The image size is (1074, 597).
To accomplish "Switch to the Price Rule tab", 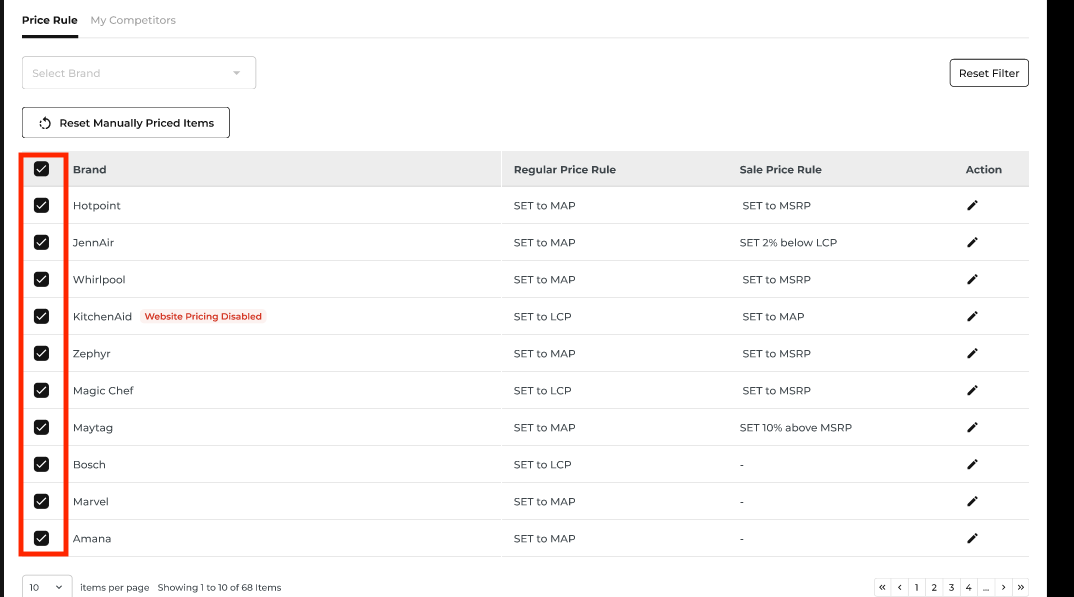I will click(49, 21).
